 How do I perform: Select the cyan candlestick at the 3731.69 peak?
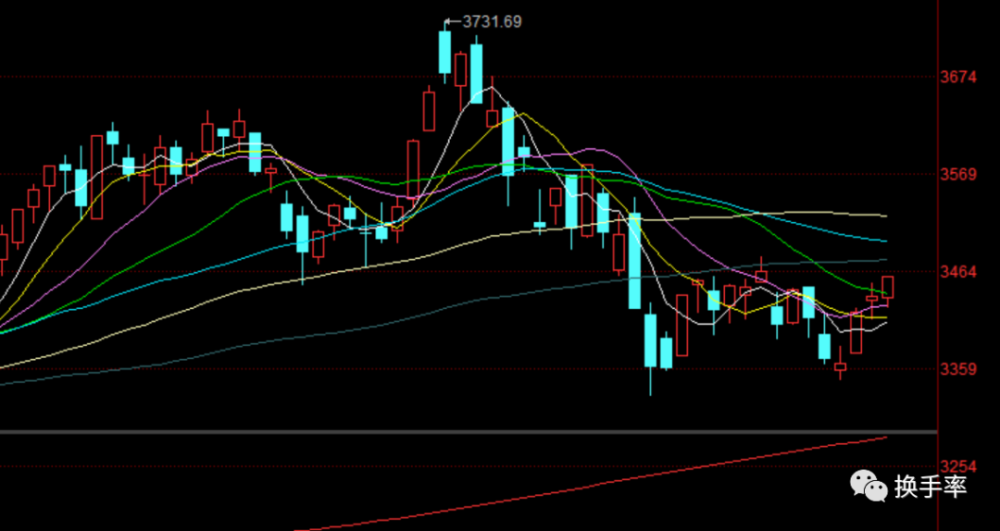tap(444, 52)
